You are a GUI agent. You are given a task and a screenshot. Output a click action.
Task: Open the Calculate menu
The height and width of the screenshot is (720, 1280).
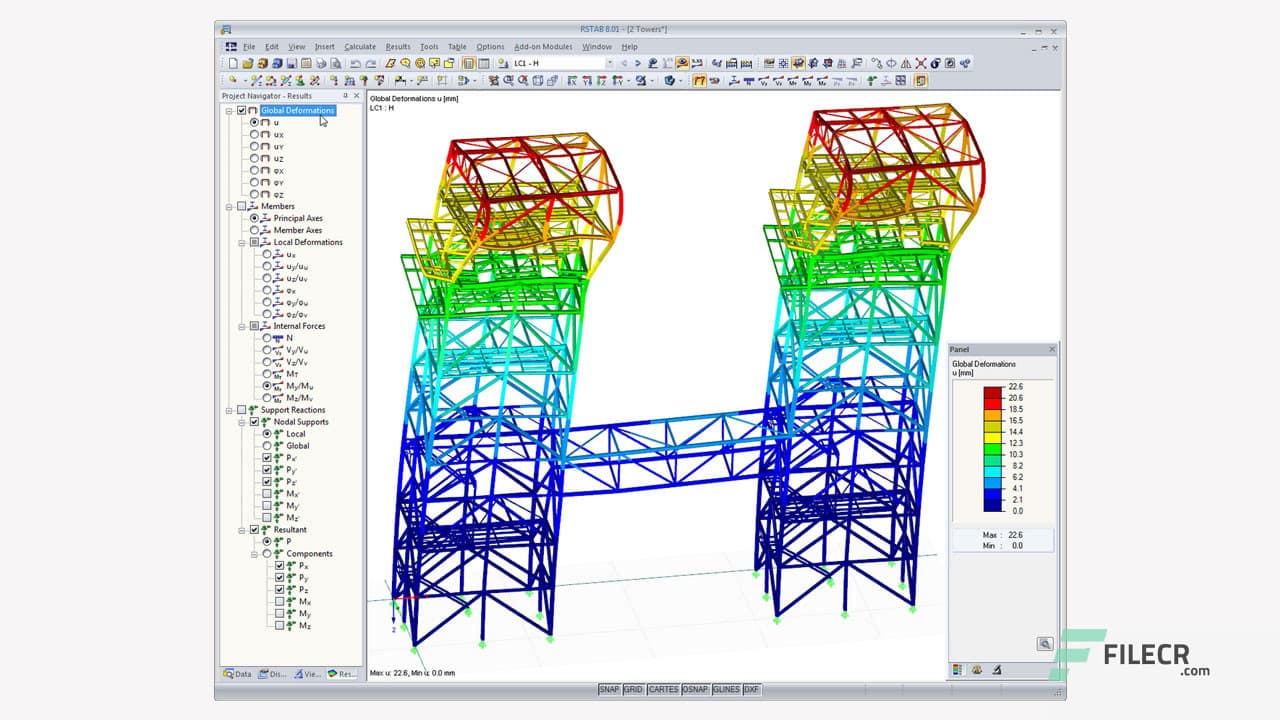point(360,47)
